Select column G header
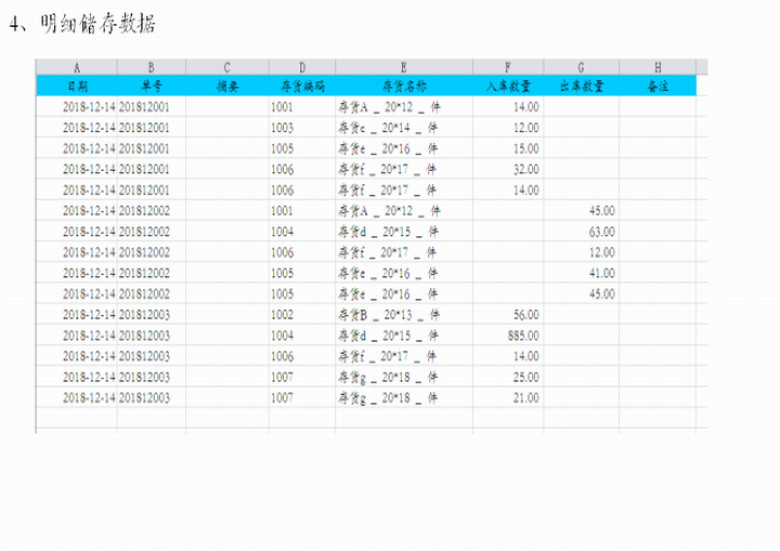 [x=581, y=67]
